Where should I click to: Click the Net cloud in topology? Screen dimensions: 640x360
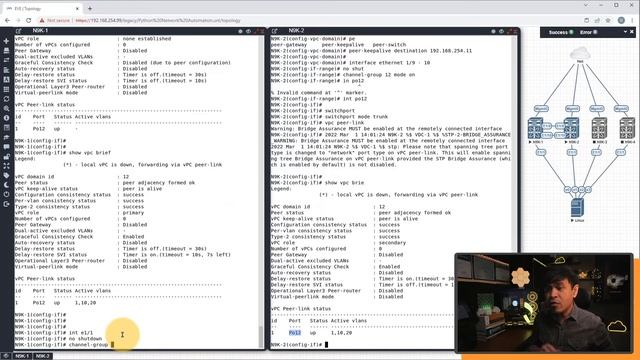[x=580, y=53]
